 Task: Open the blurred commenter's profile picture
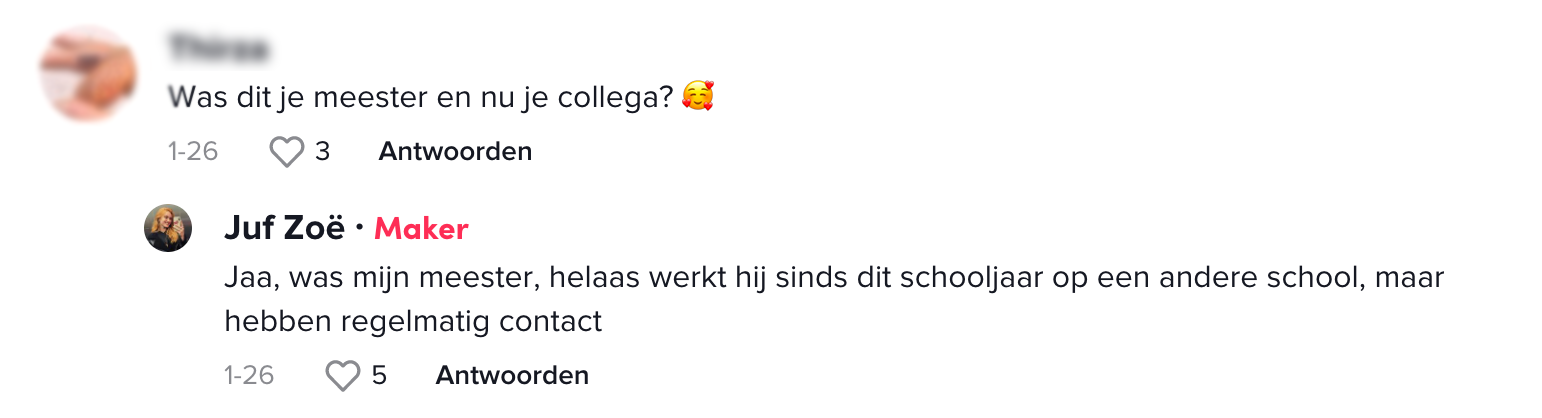(88, 74)
